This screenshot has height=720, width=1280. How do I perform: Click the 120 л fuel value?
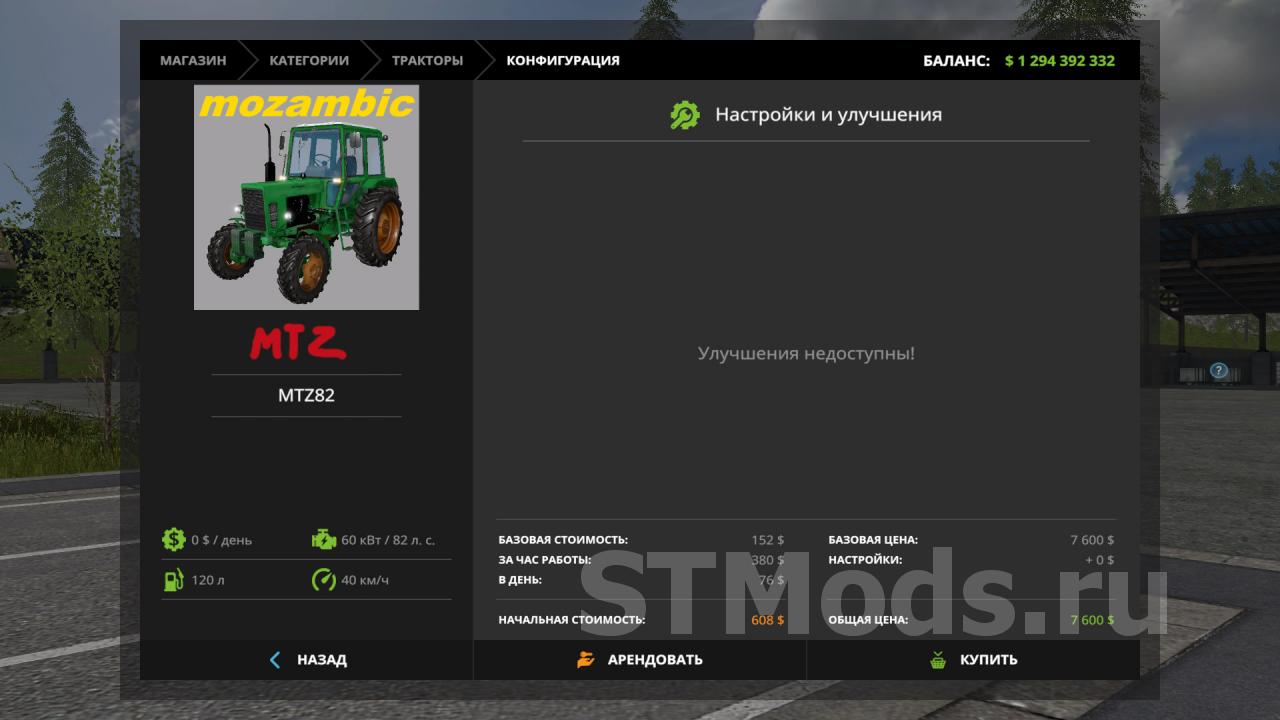point(207,580)
